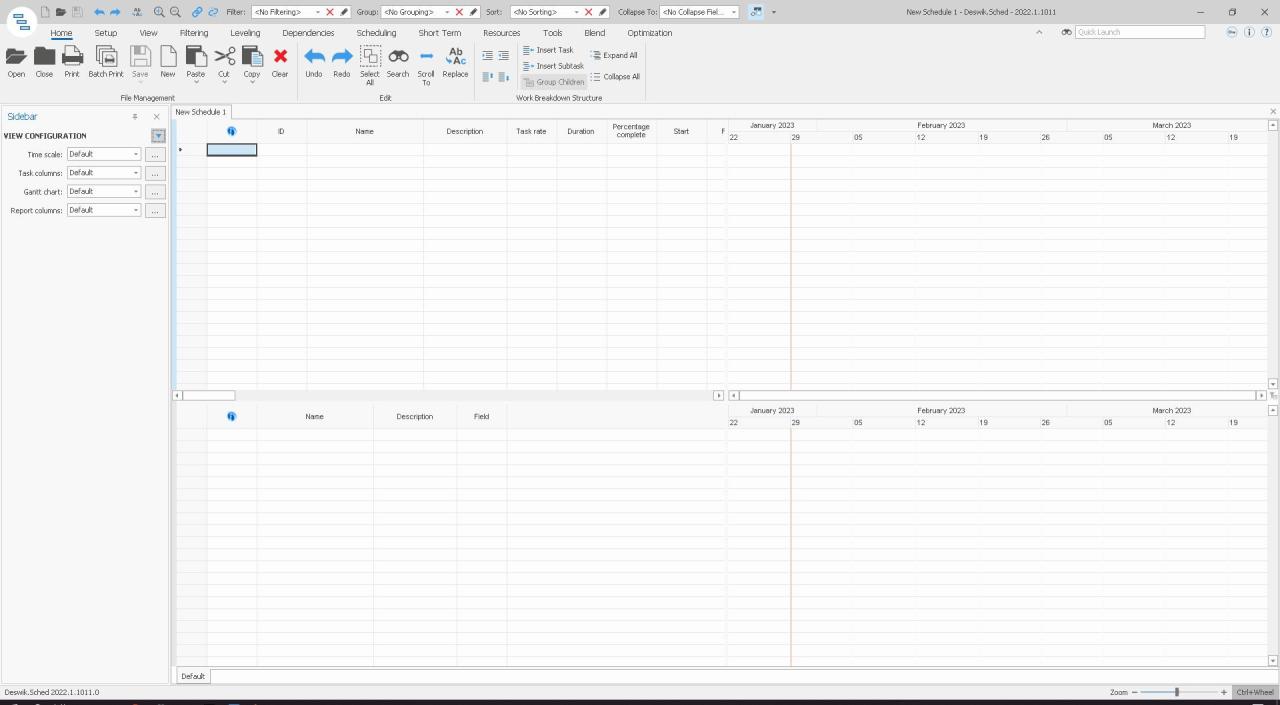
Task: Open the Time scale dropdown
Action: pos(136,154)
